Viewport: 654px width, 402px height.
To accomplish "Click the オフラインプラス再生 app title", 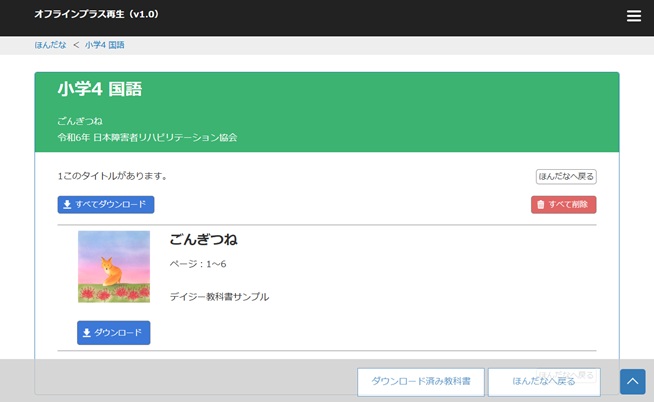I will (96, 15).
